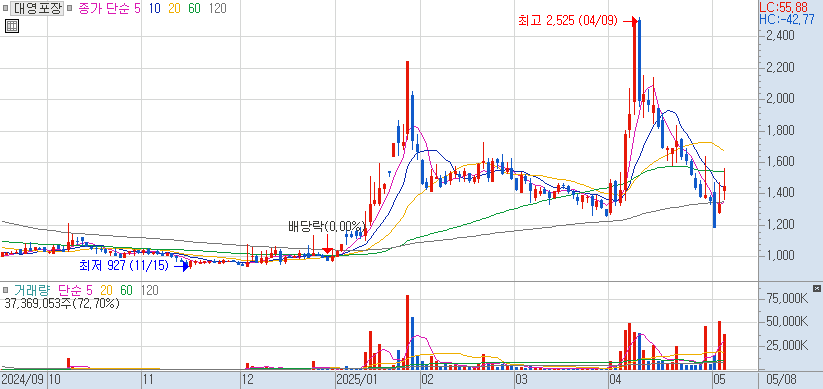Click the 최고 2,525 (04/09) high annotation
The height and width of the screenshot is (389, 823).
[567, 21]
